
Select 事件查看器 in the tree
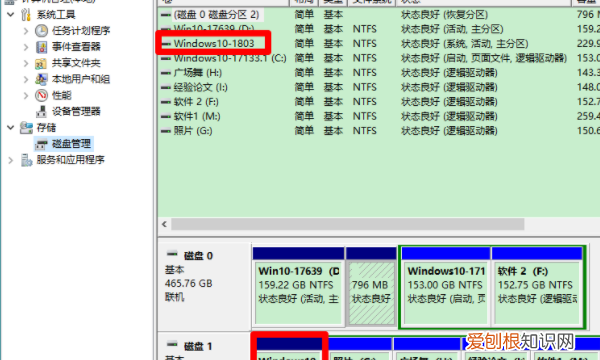(x=76, y=47)
